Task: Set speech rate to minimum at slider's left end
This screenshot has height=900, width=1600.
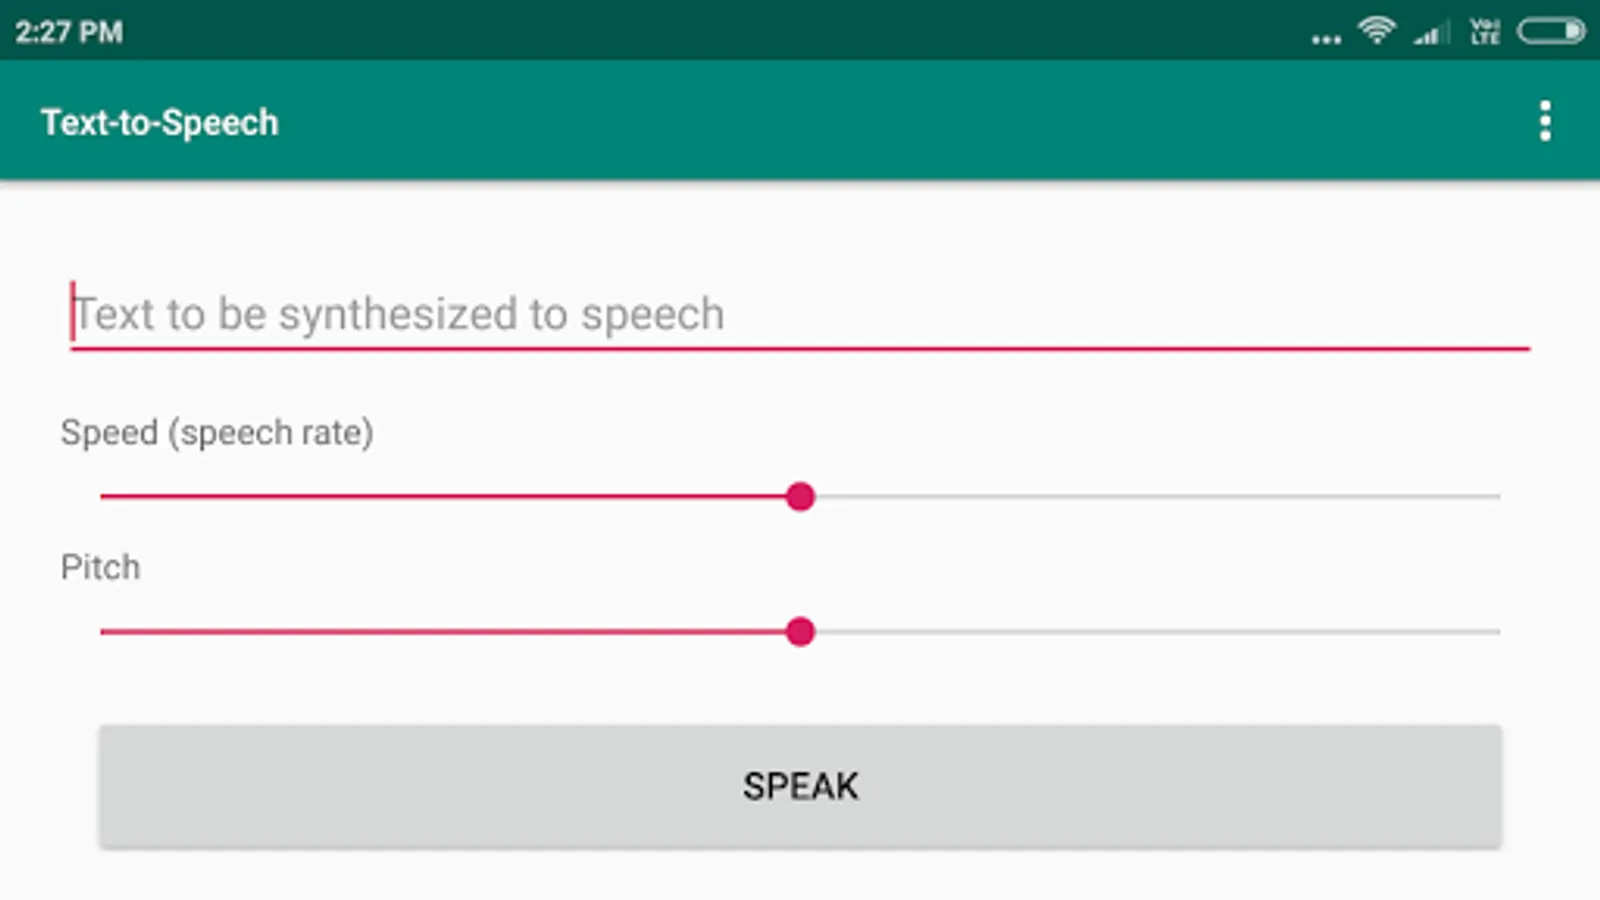Action: click(102, 496)
